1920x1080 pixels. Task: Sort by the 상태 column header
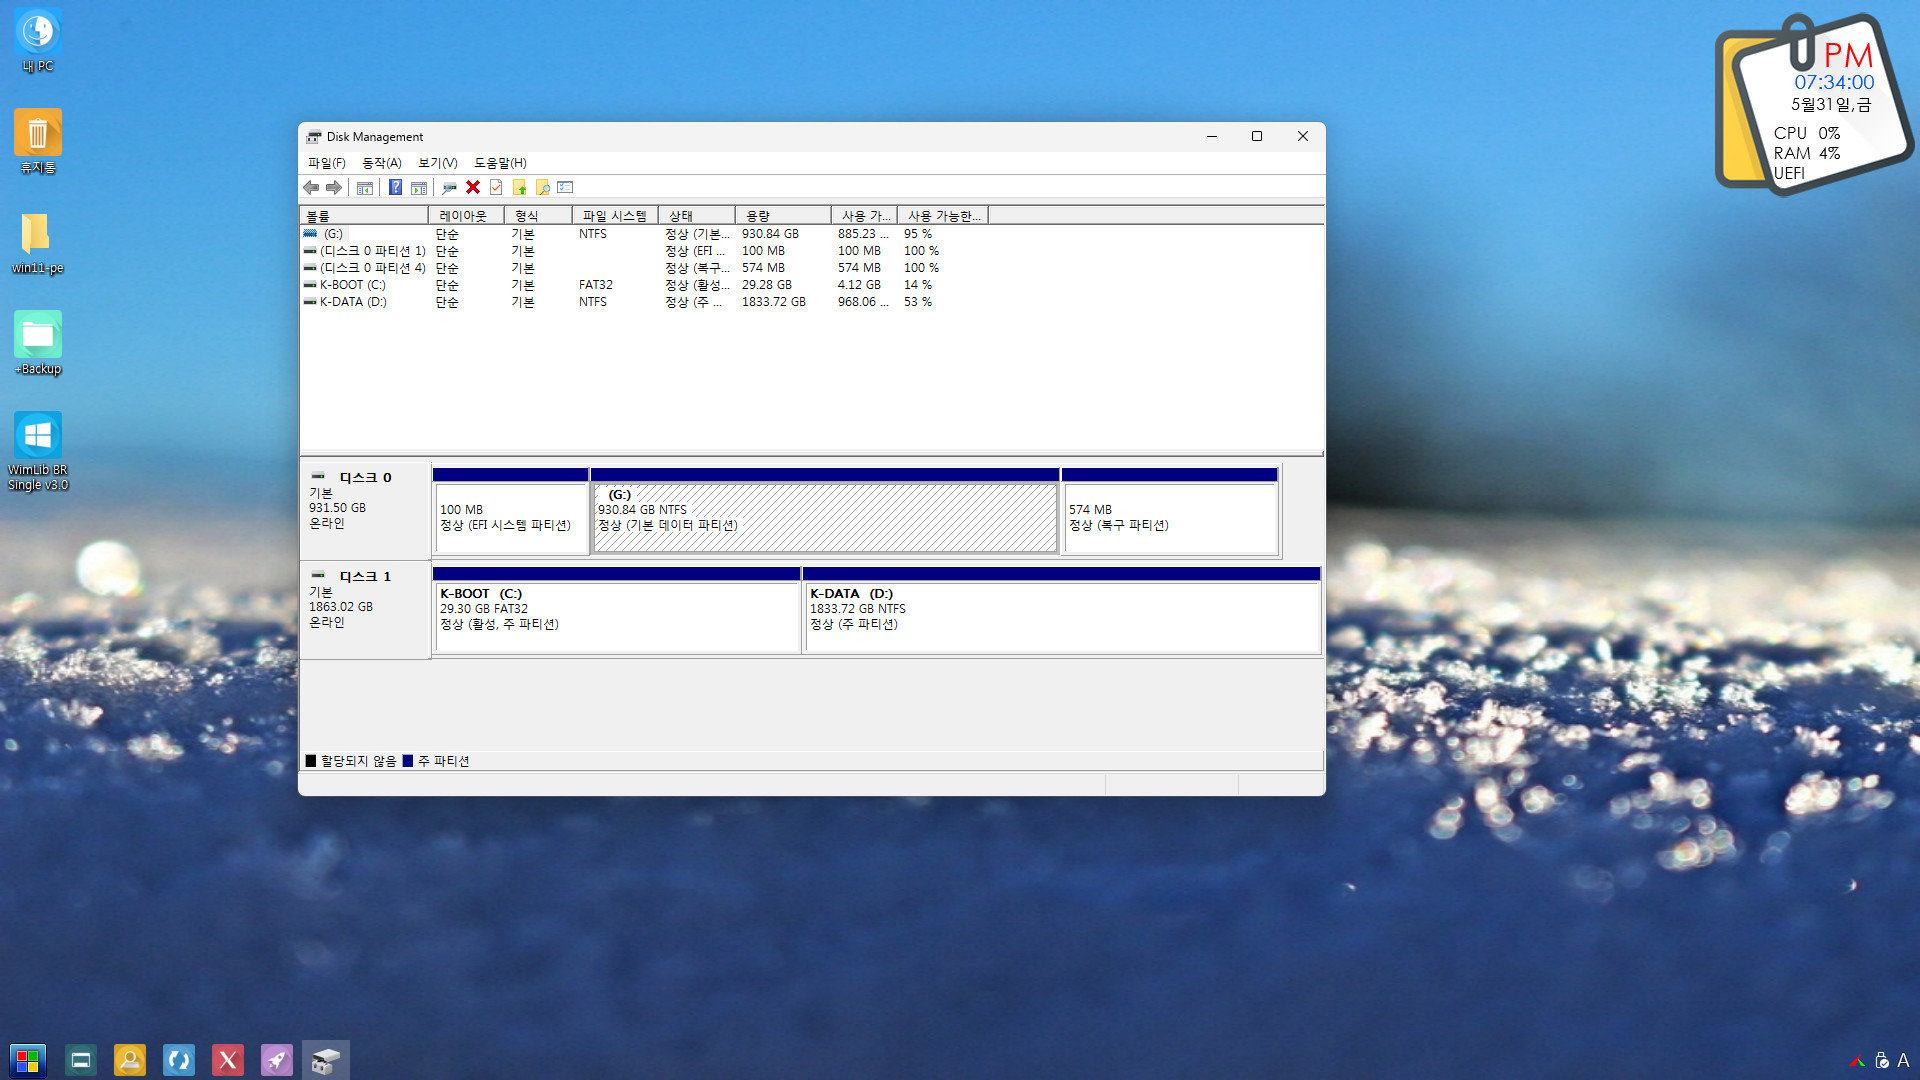[x=697, y=216]
